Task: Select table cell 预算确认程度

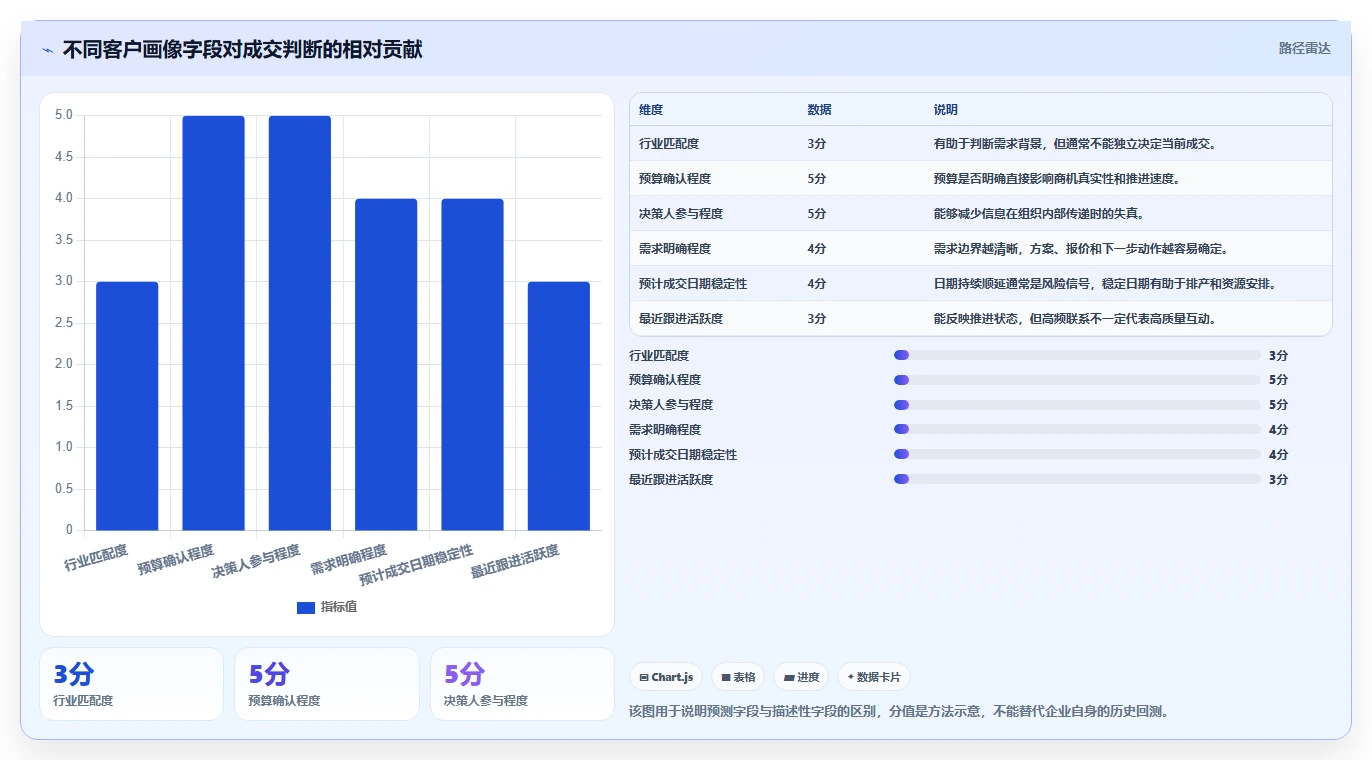Action: coord(675,179)
